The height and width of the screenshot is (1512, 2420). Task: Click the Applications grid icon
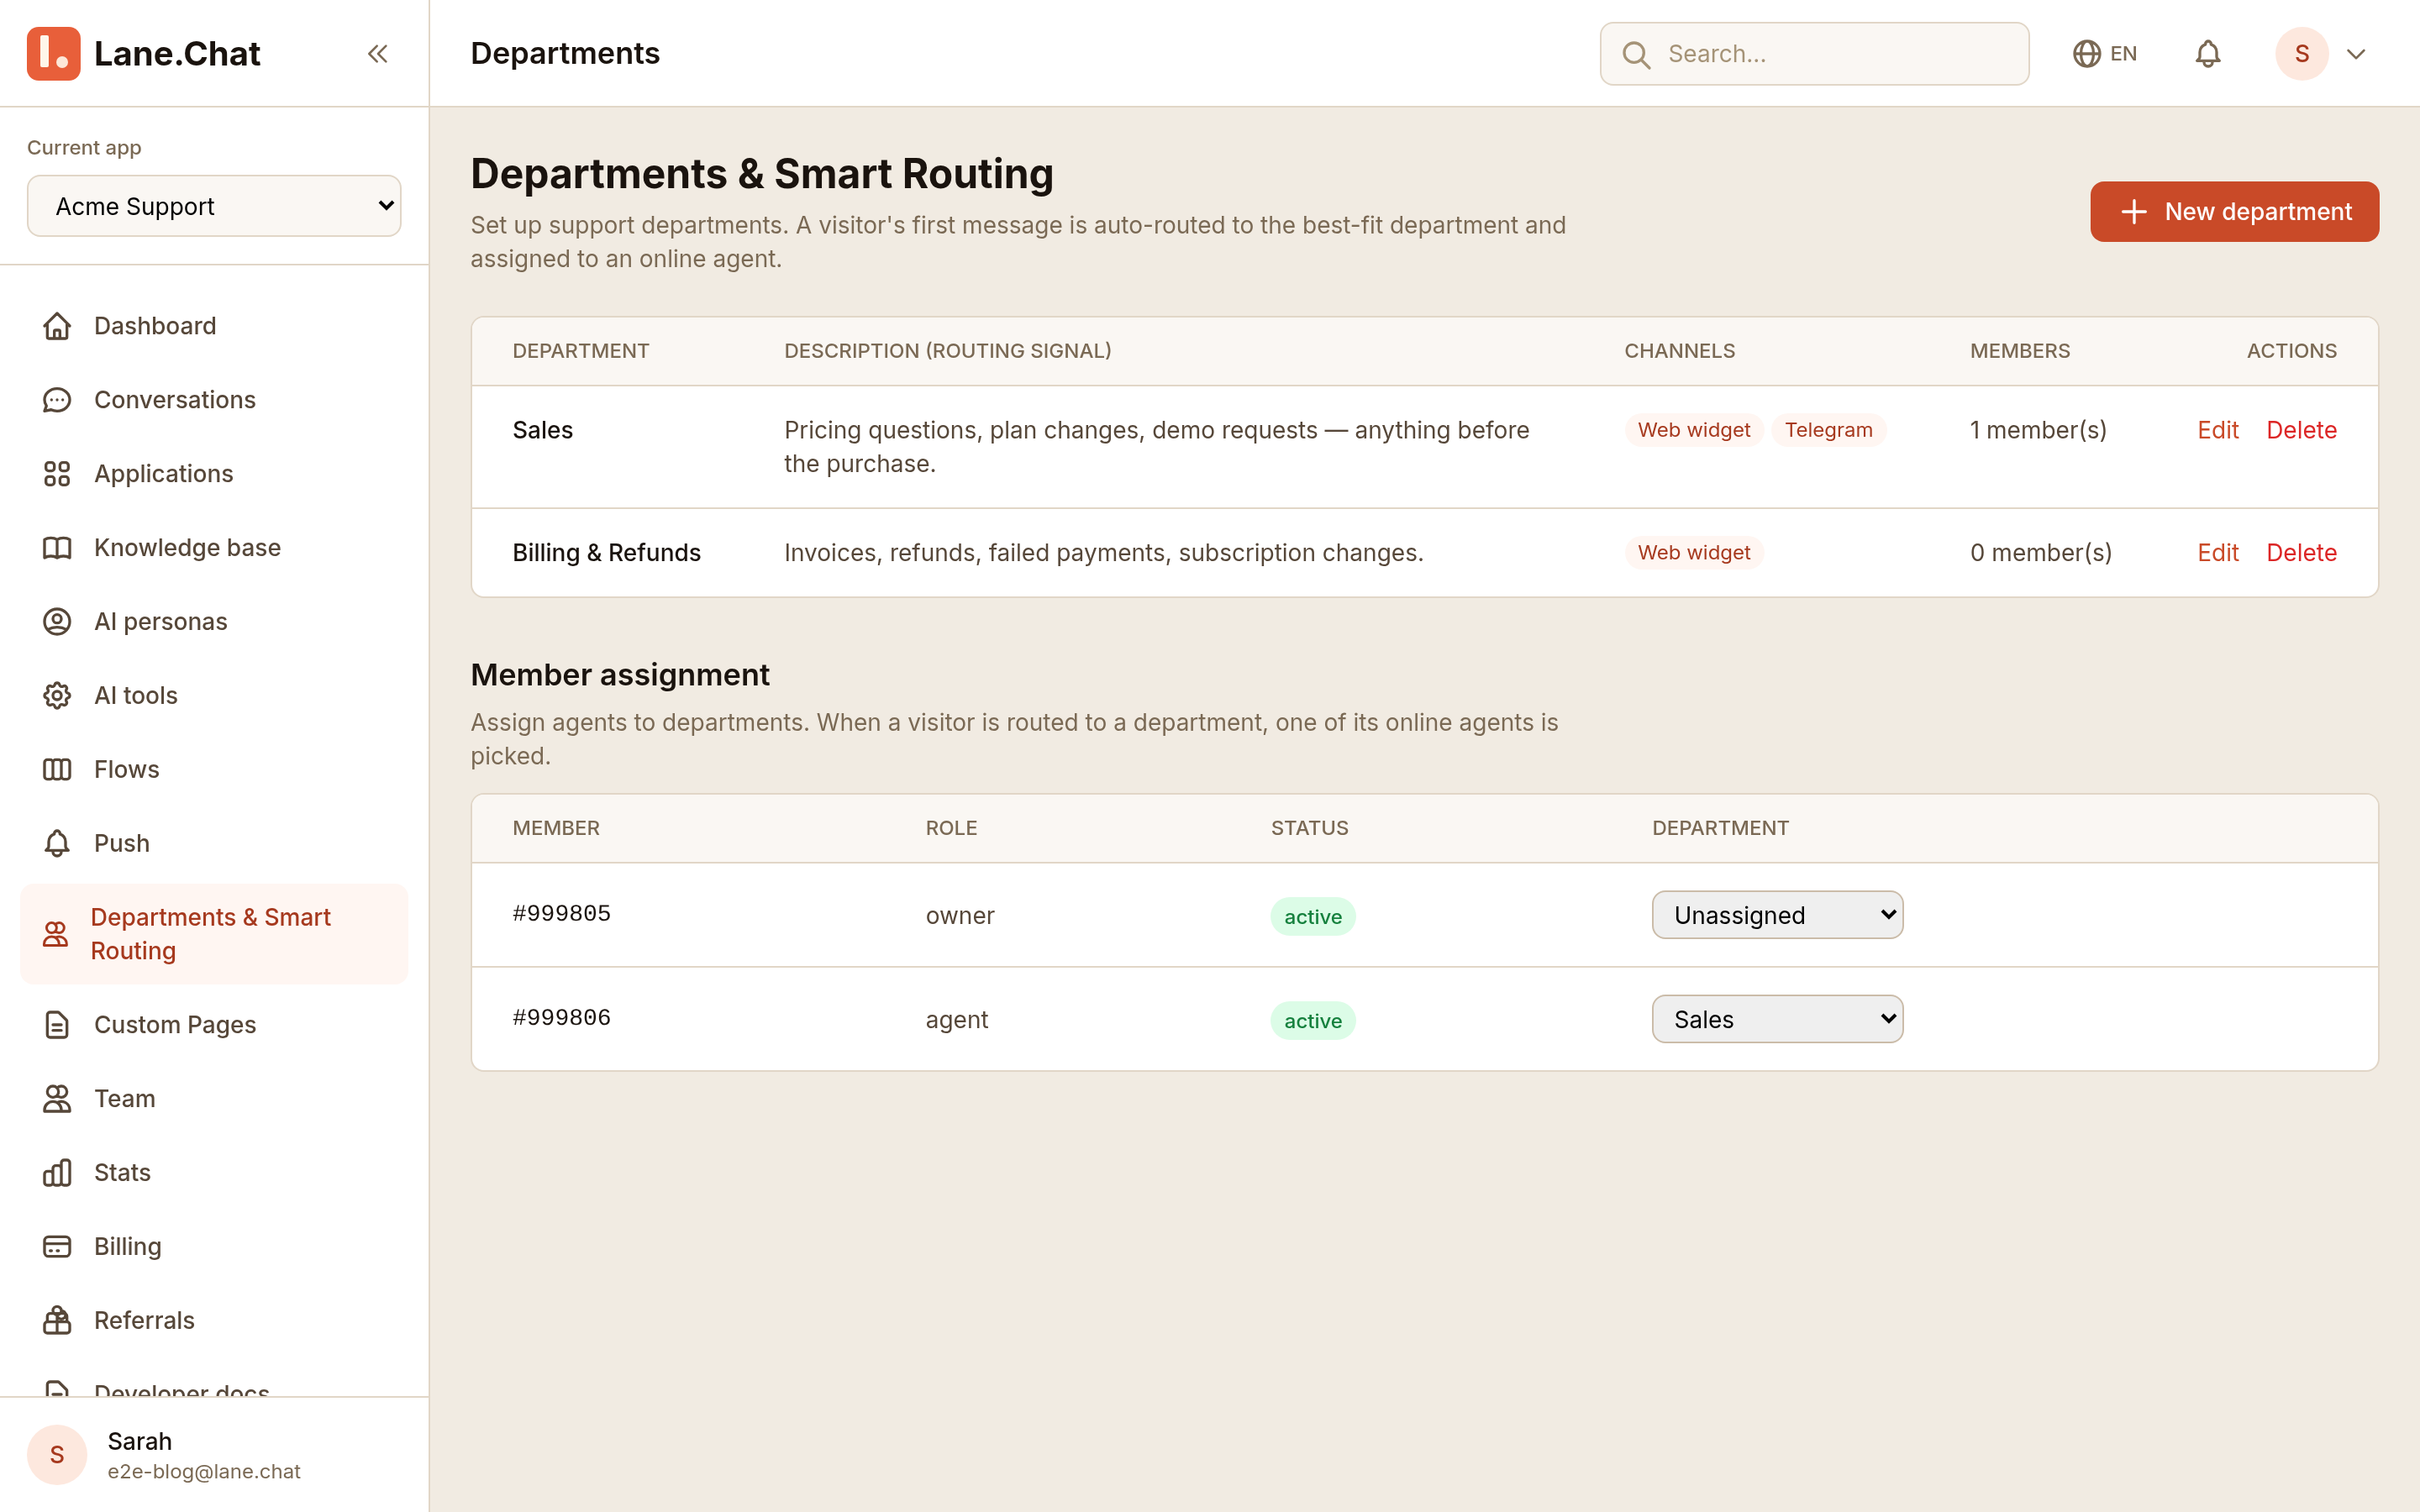tap(57, 474)
